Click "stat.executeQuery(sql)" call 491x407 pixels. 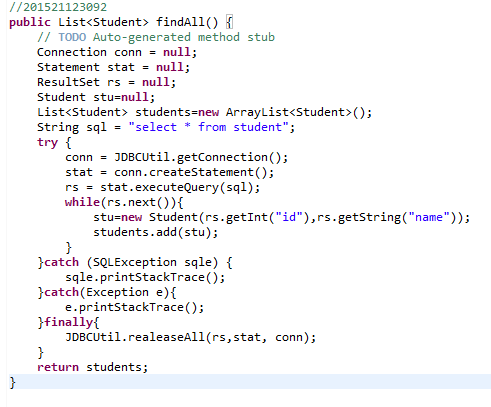point(177,187)
